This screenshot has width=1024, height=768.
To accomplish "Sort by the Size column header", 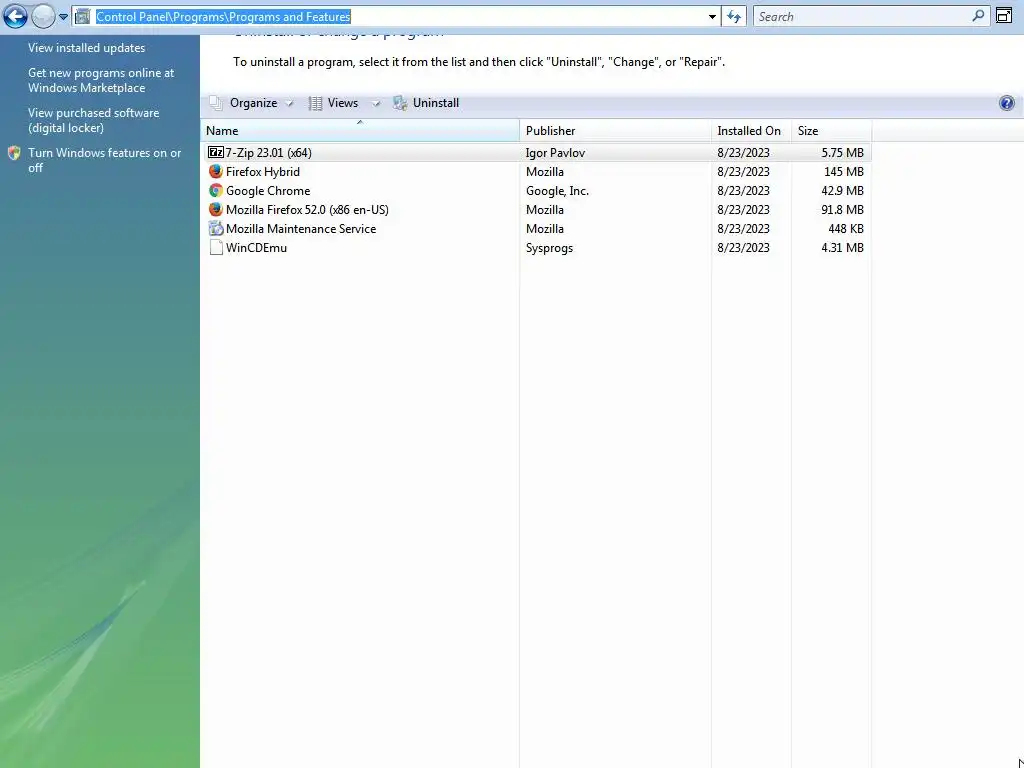I will (x=831, y=131).
